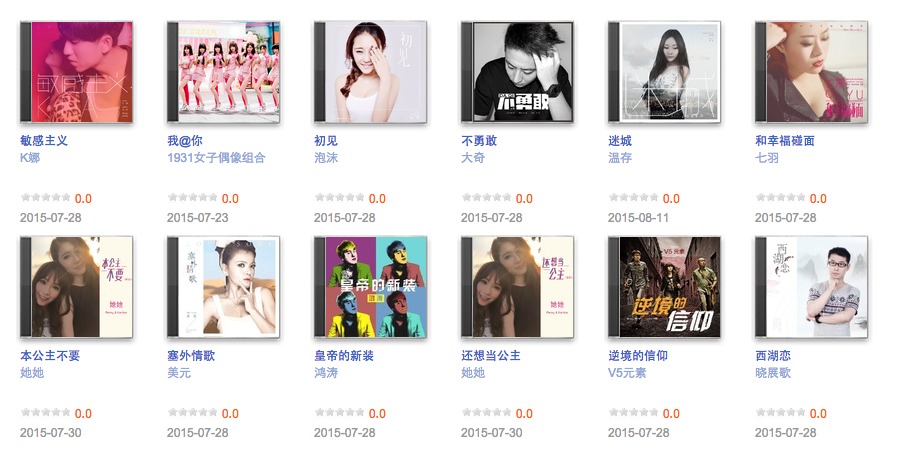This screenshot has width=899, height=454.
Task: Open the 迷城 album title link
Action: [620, 140]
